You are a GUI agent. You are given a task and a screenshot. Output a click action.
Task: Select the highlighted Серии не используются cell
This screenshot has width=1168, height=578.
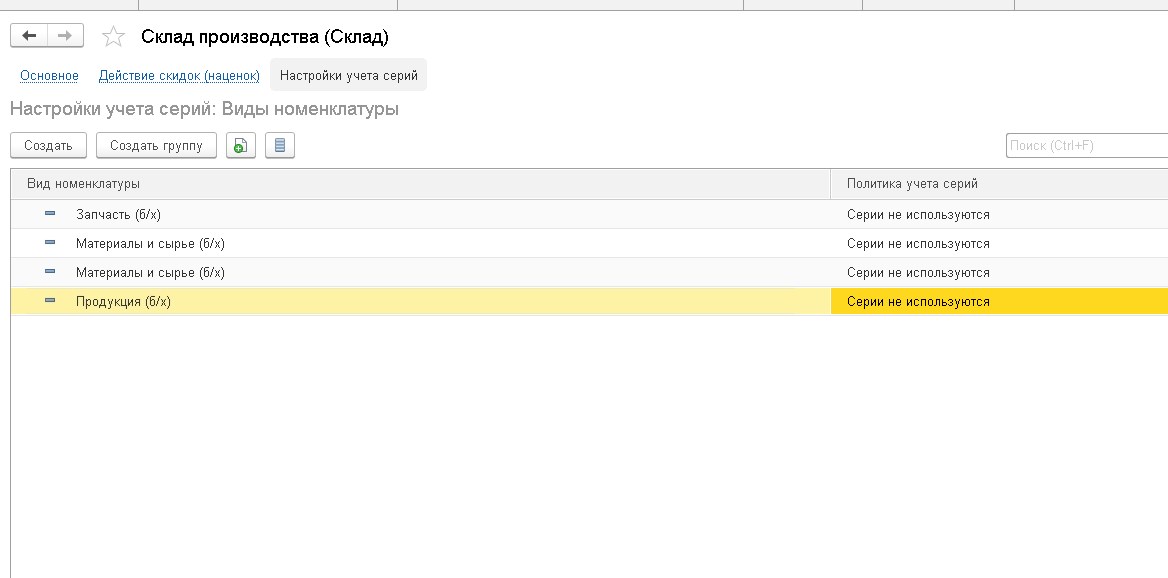999,302
